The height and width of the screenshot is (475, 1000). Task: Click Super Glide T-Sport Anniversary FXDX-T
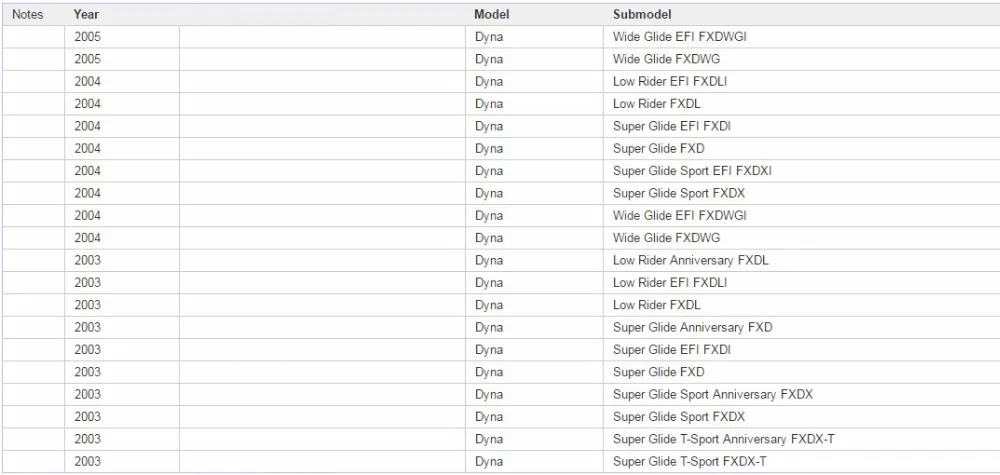(724, 439)
